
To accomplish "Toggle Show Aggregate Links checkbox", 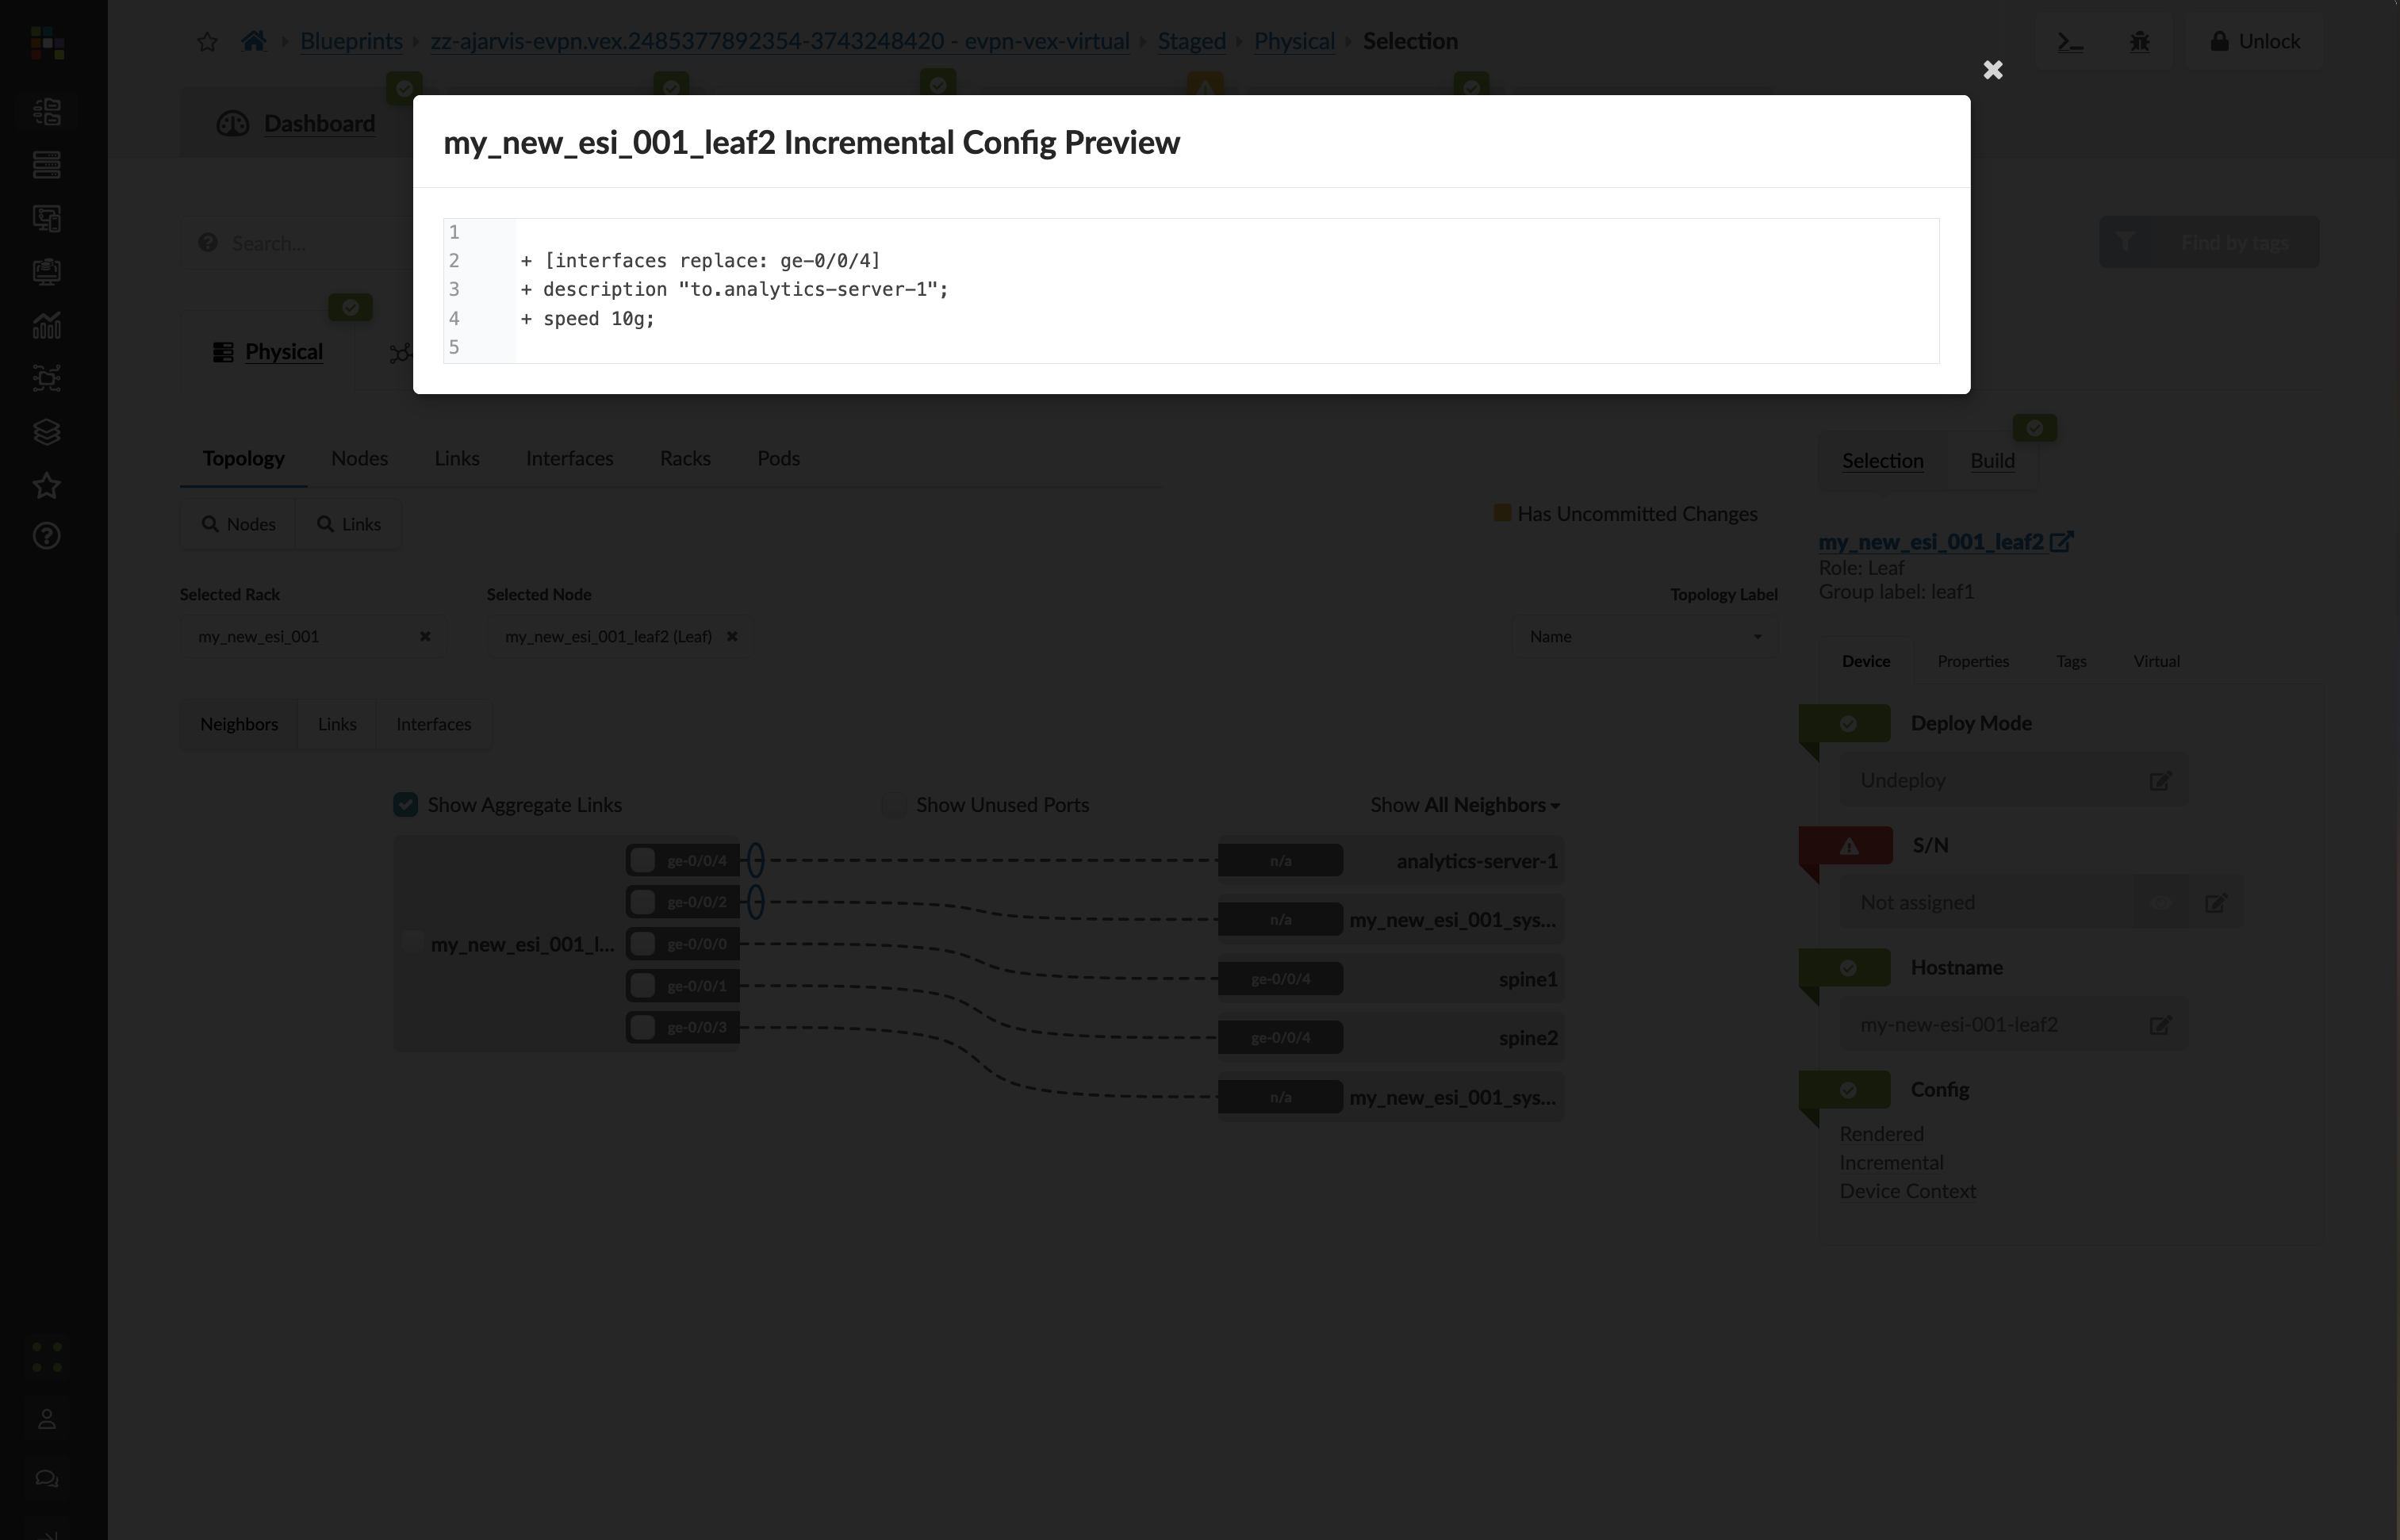I will point(406,805).
